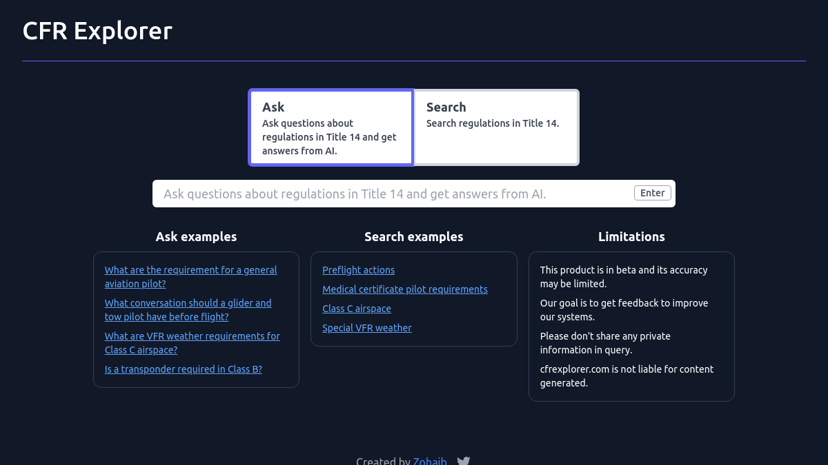This screenshot has width=828, height=465.
Task: Switch to the Search mode card
Action: pyautogui.click(x=496, y=128)
